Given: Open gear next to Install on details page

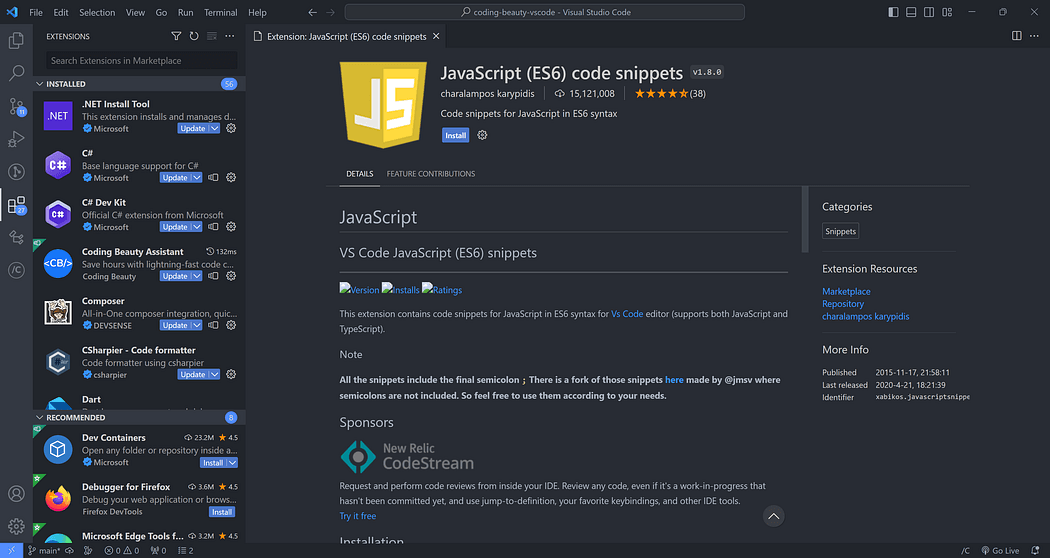Looking at the screenshot, I should point(482,135).
